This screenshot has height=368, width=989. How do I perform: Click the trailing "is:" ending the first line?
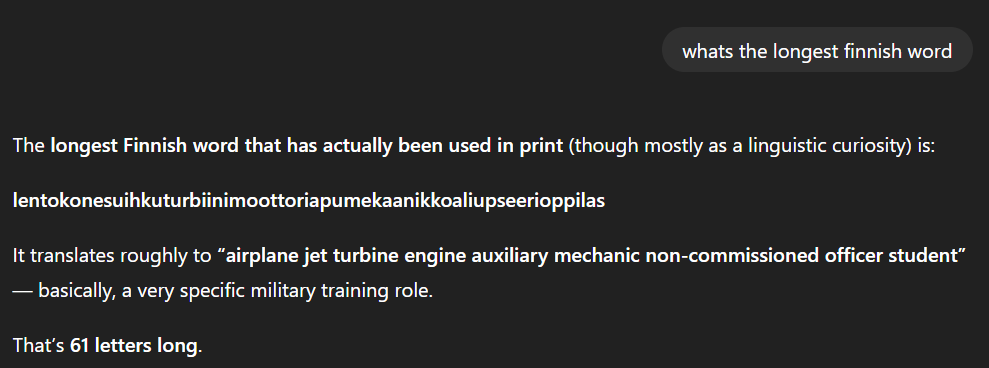(x=926, y=146)
